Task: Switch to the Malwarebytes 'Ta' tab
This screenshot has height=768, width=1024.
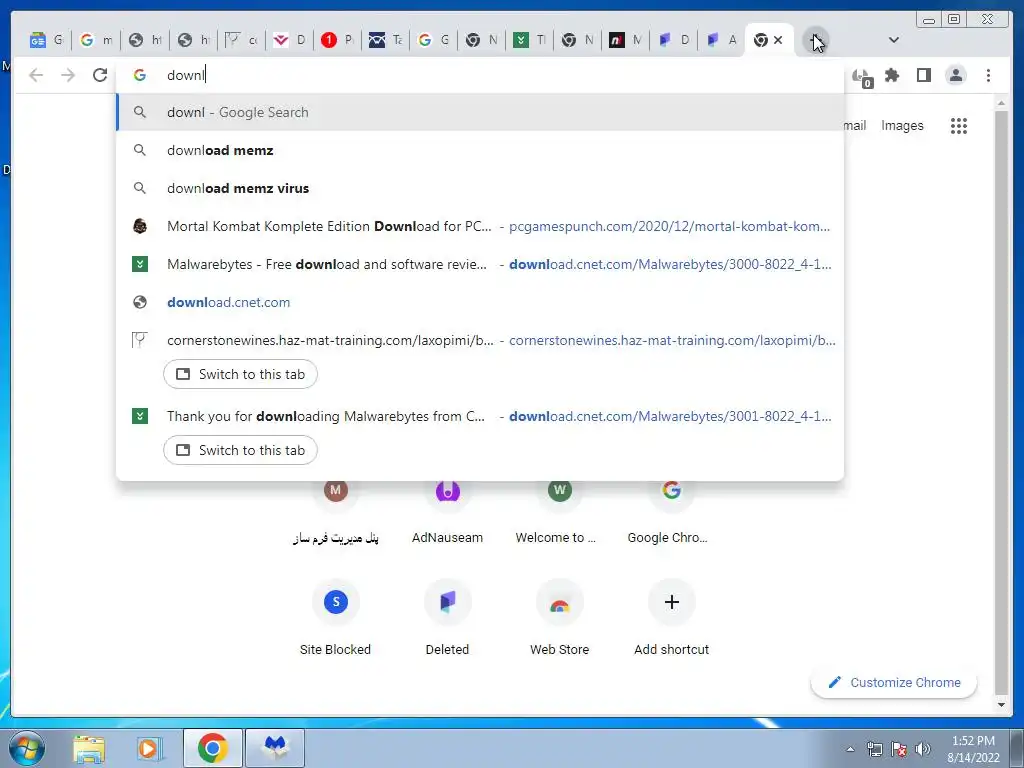Action: coord(385,40)
